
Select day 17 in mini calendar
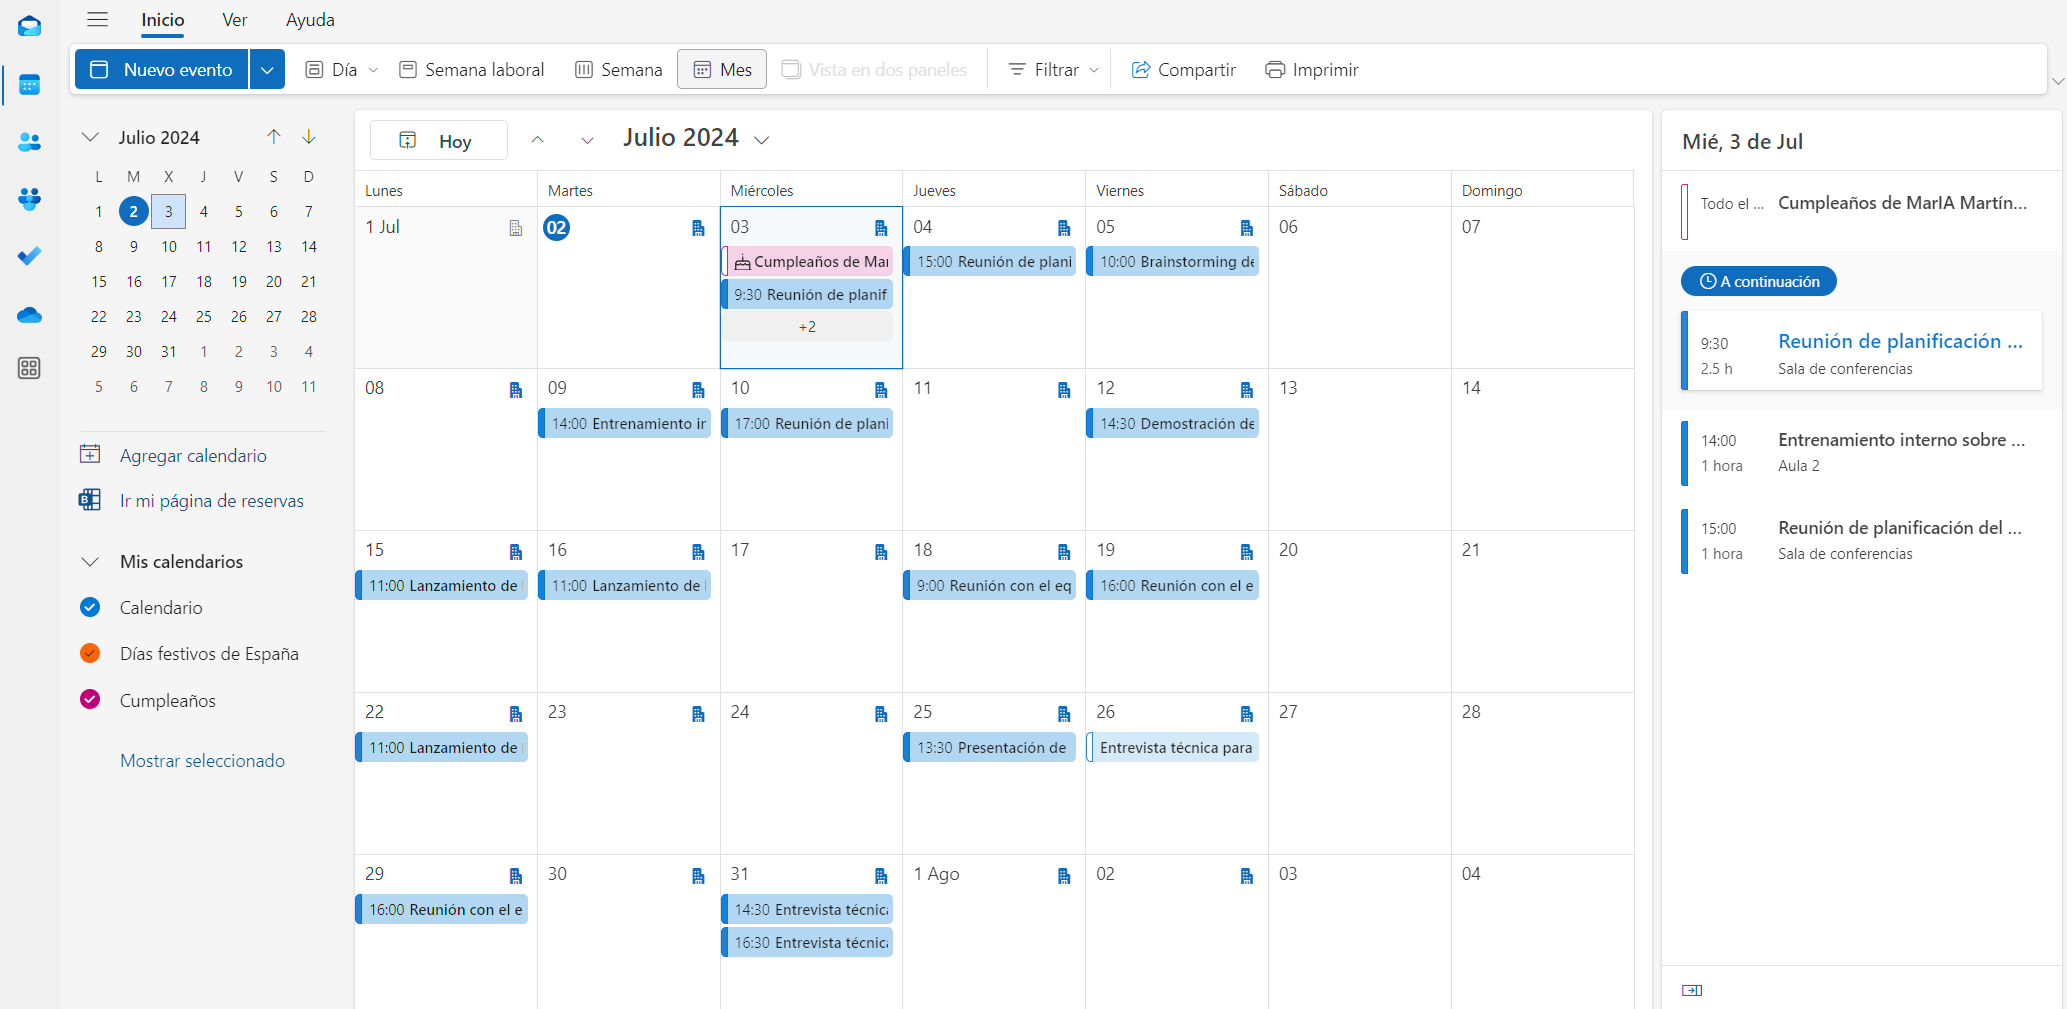coord(169,281)
